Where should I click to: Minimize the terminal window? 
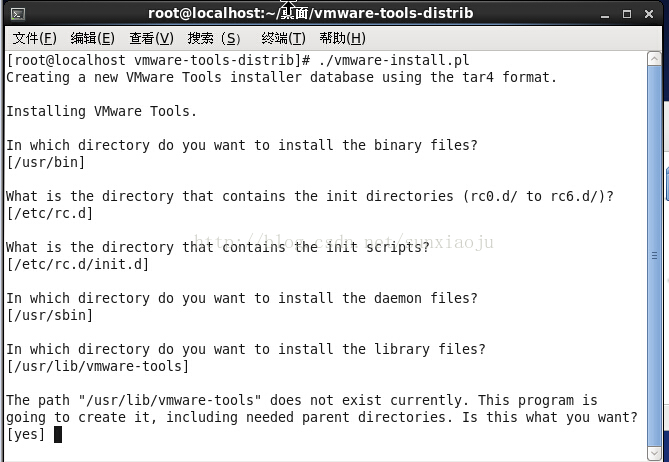tap(605, 15)
